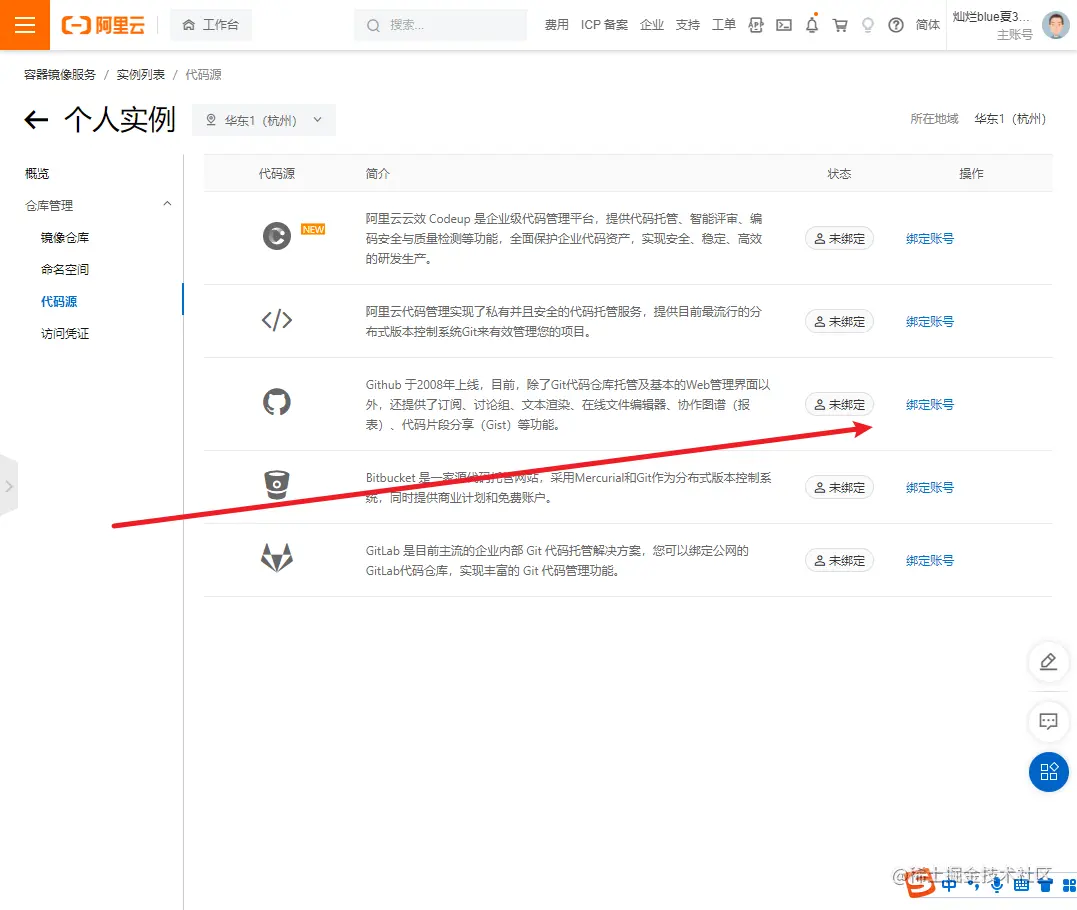Click 未绑定 status for Bitbucket
Image resolution: width=1077 pixels, height=910 pixels.
click(839, 488)
